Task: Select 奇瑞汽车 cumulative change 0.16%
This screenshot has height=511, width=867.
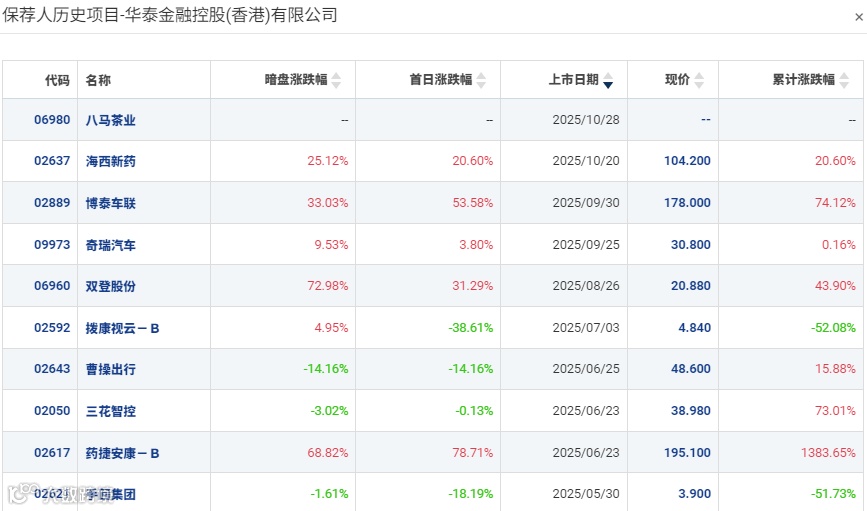Action: click(x=839, y=245)
